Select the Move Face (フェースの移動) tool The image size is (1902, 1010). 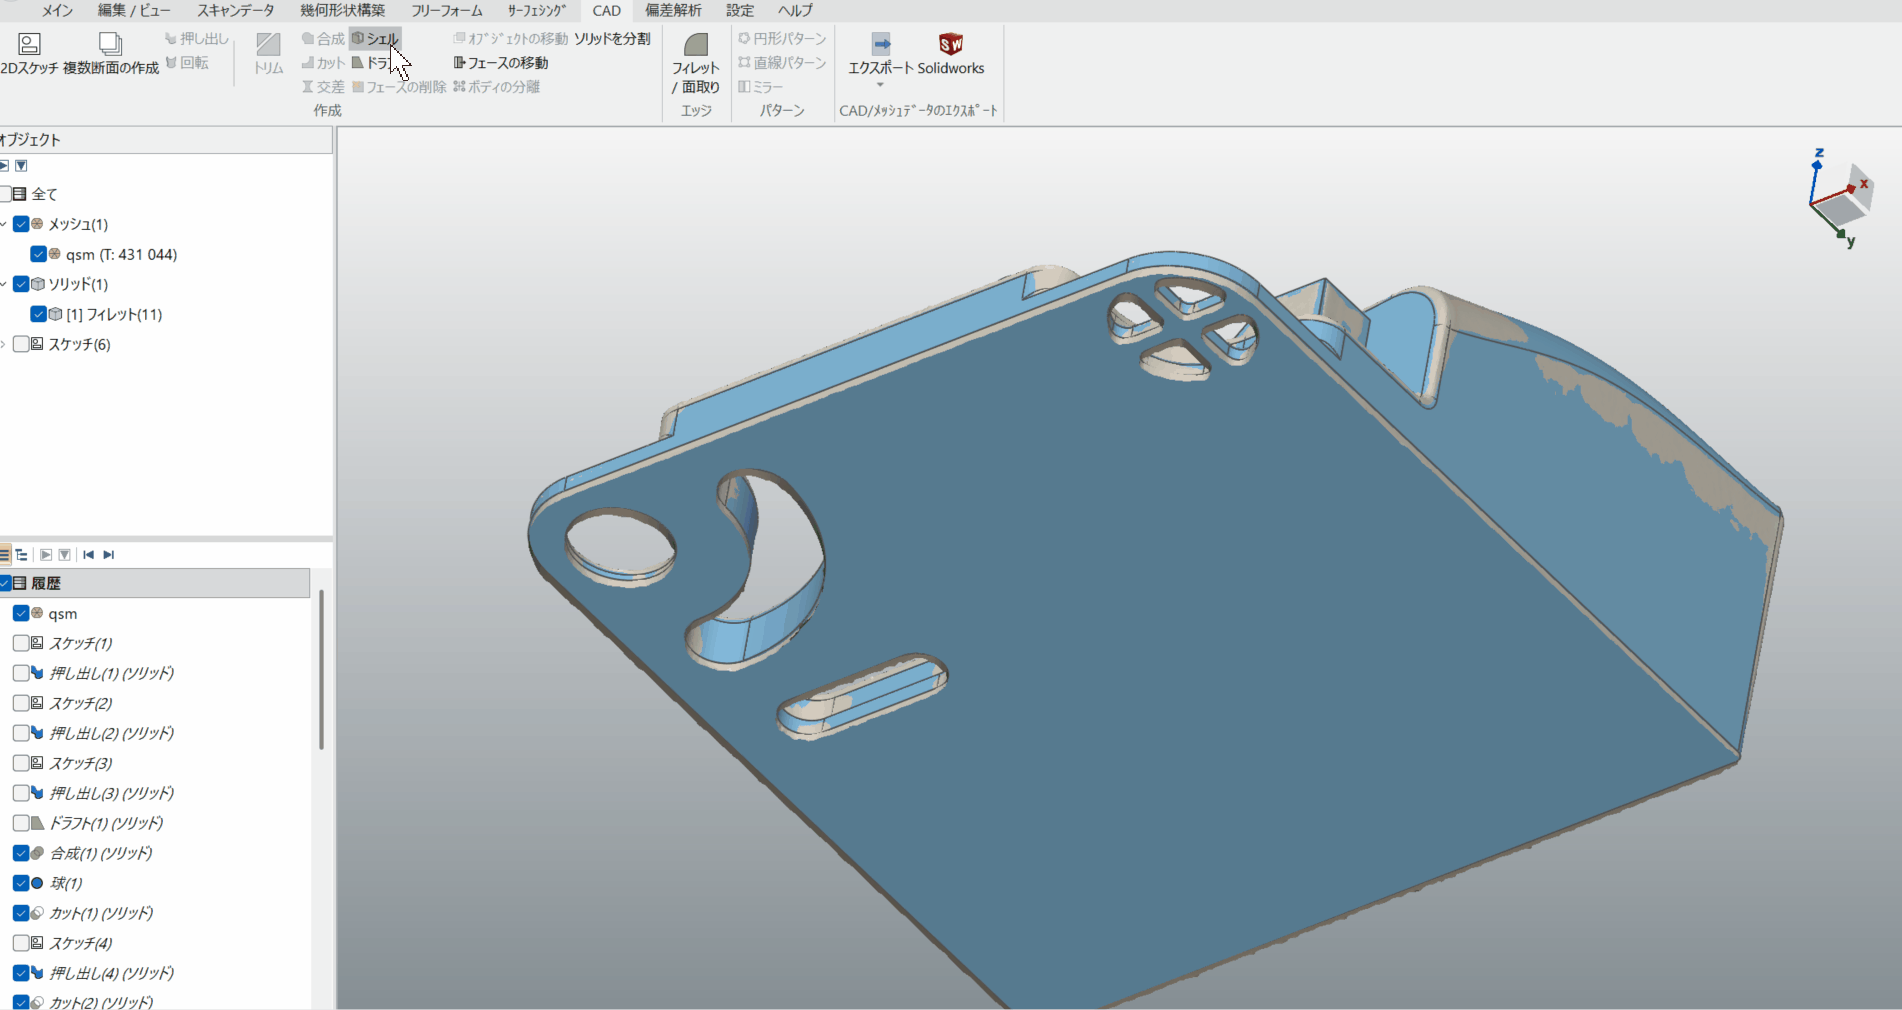click(x=501, y=63)
